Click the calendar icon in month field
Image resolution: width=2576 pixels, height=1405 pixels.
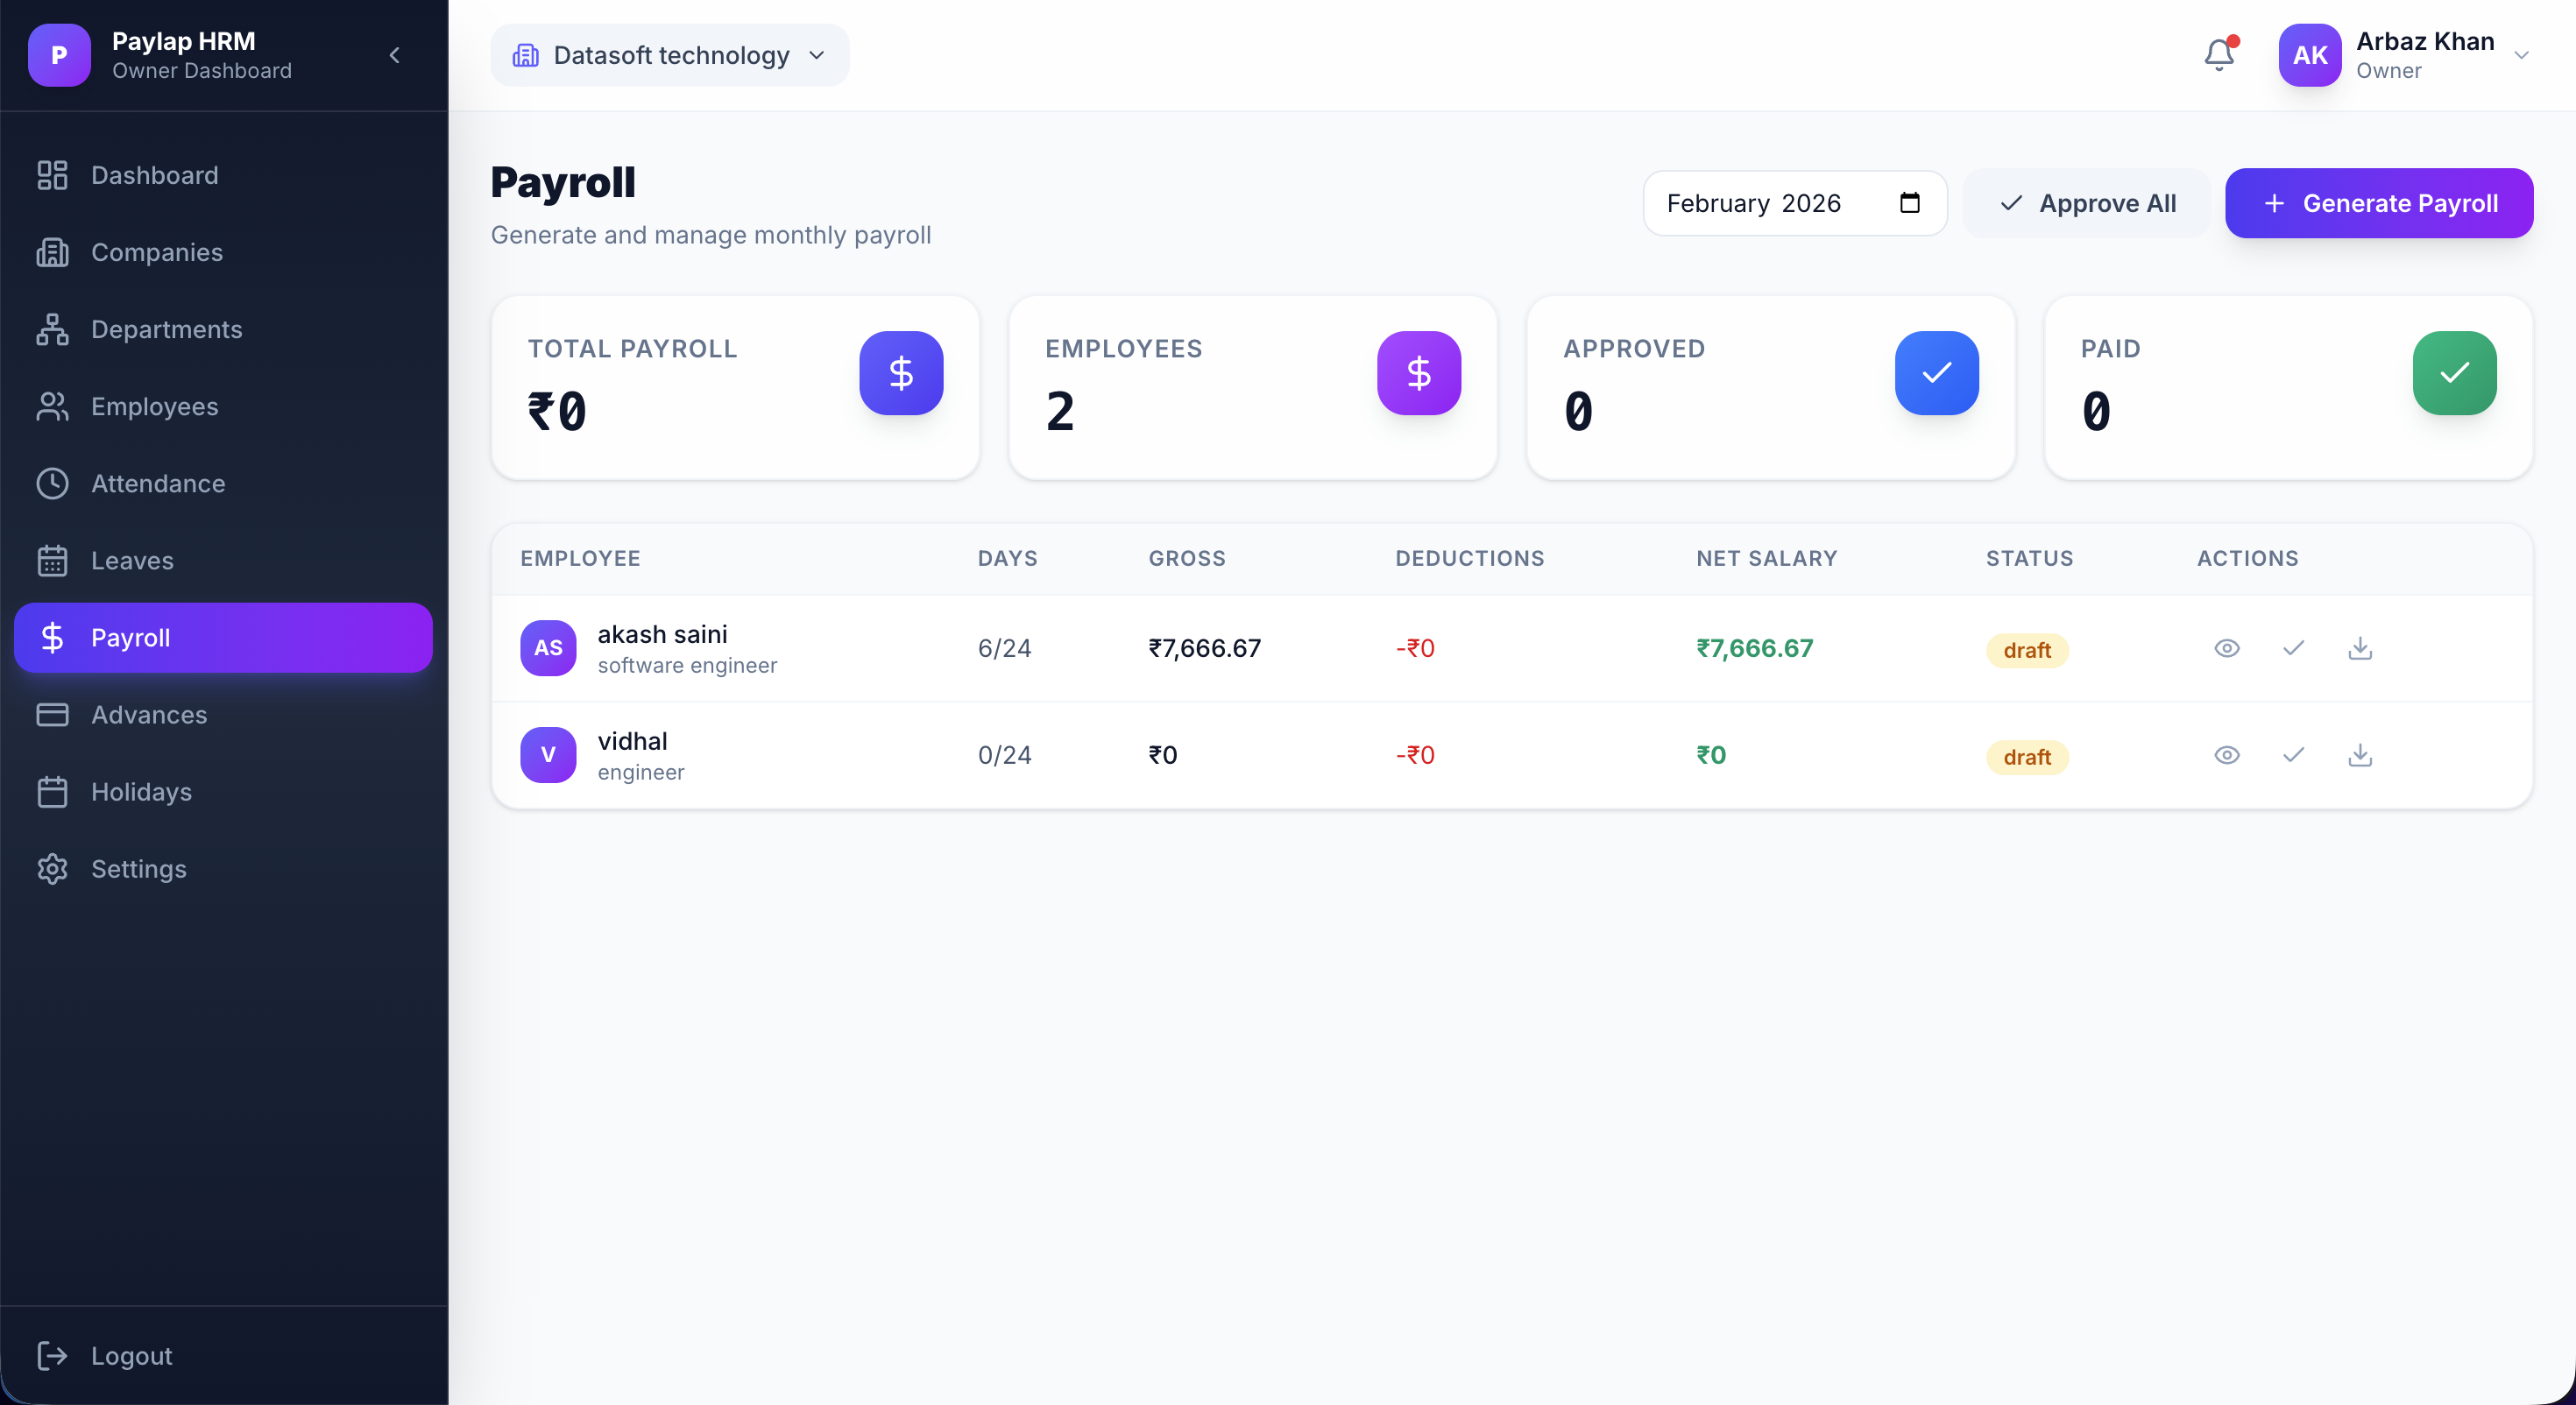pos(1909,203)
